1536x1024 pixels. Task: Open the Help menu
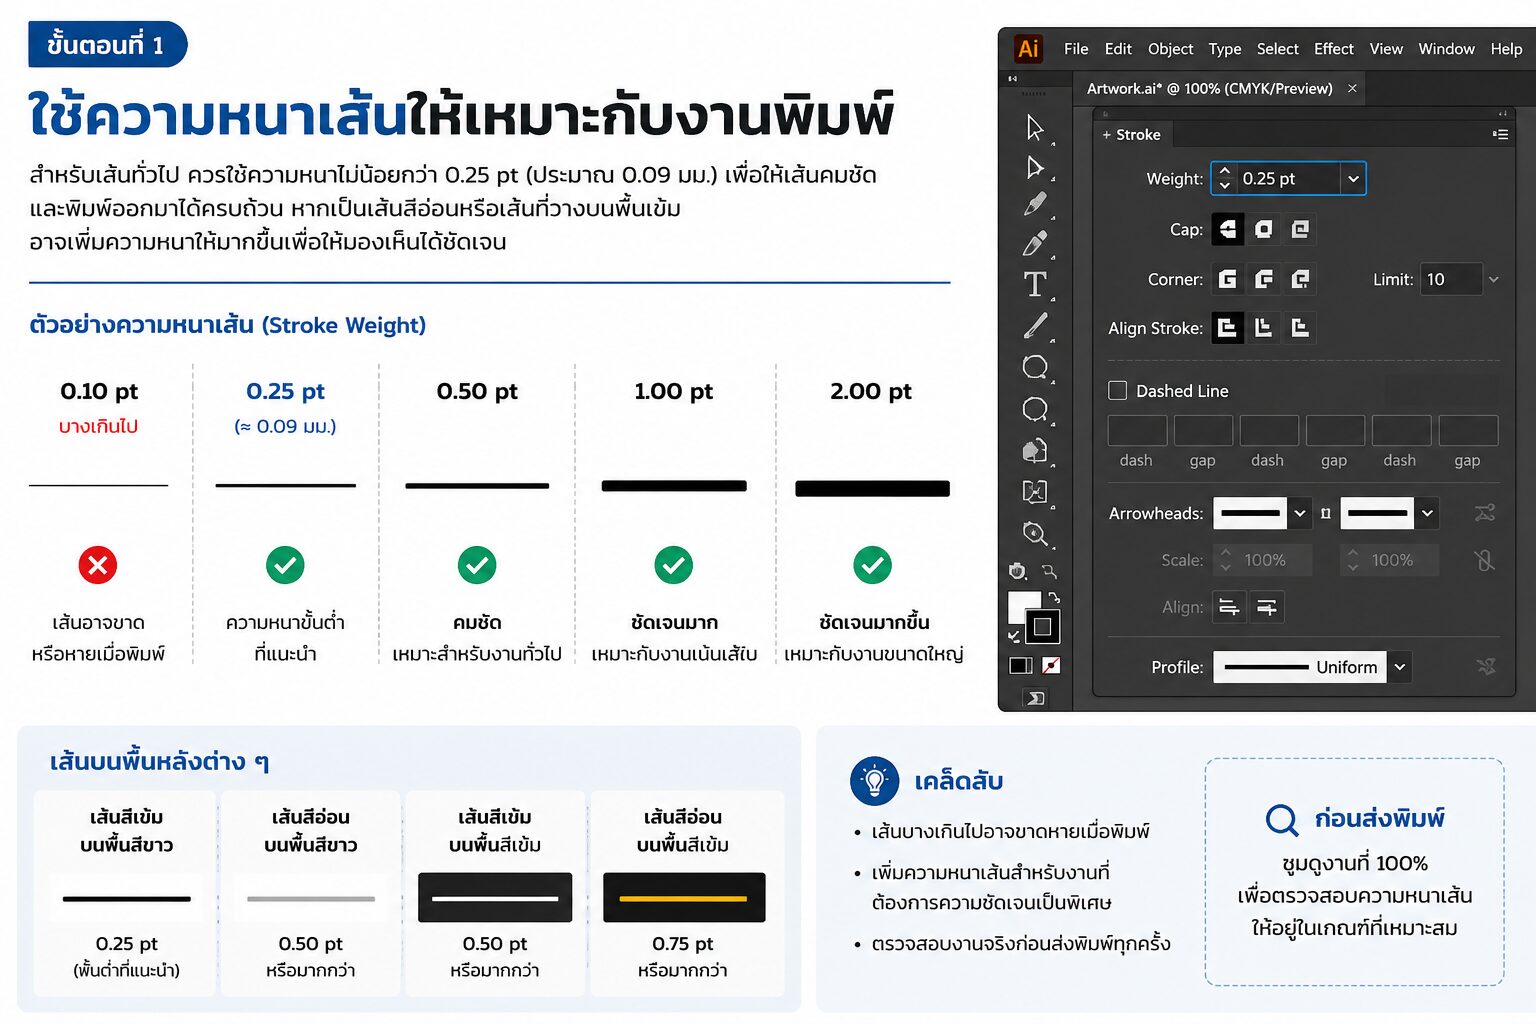[x=1506, y=48]
